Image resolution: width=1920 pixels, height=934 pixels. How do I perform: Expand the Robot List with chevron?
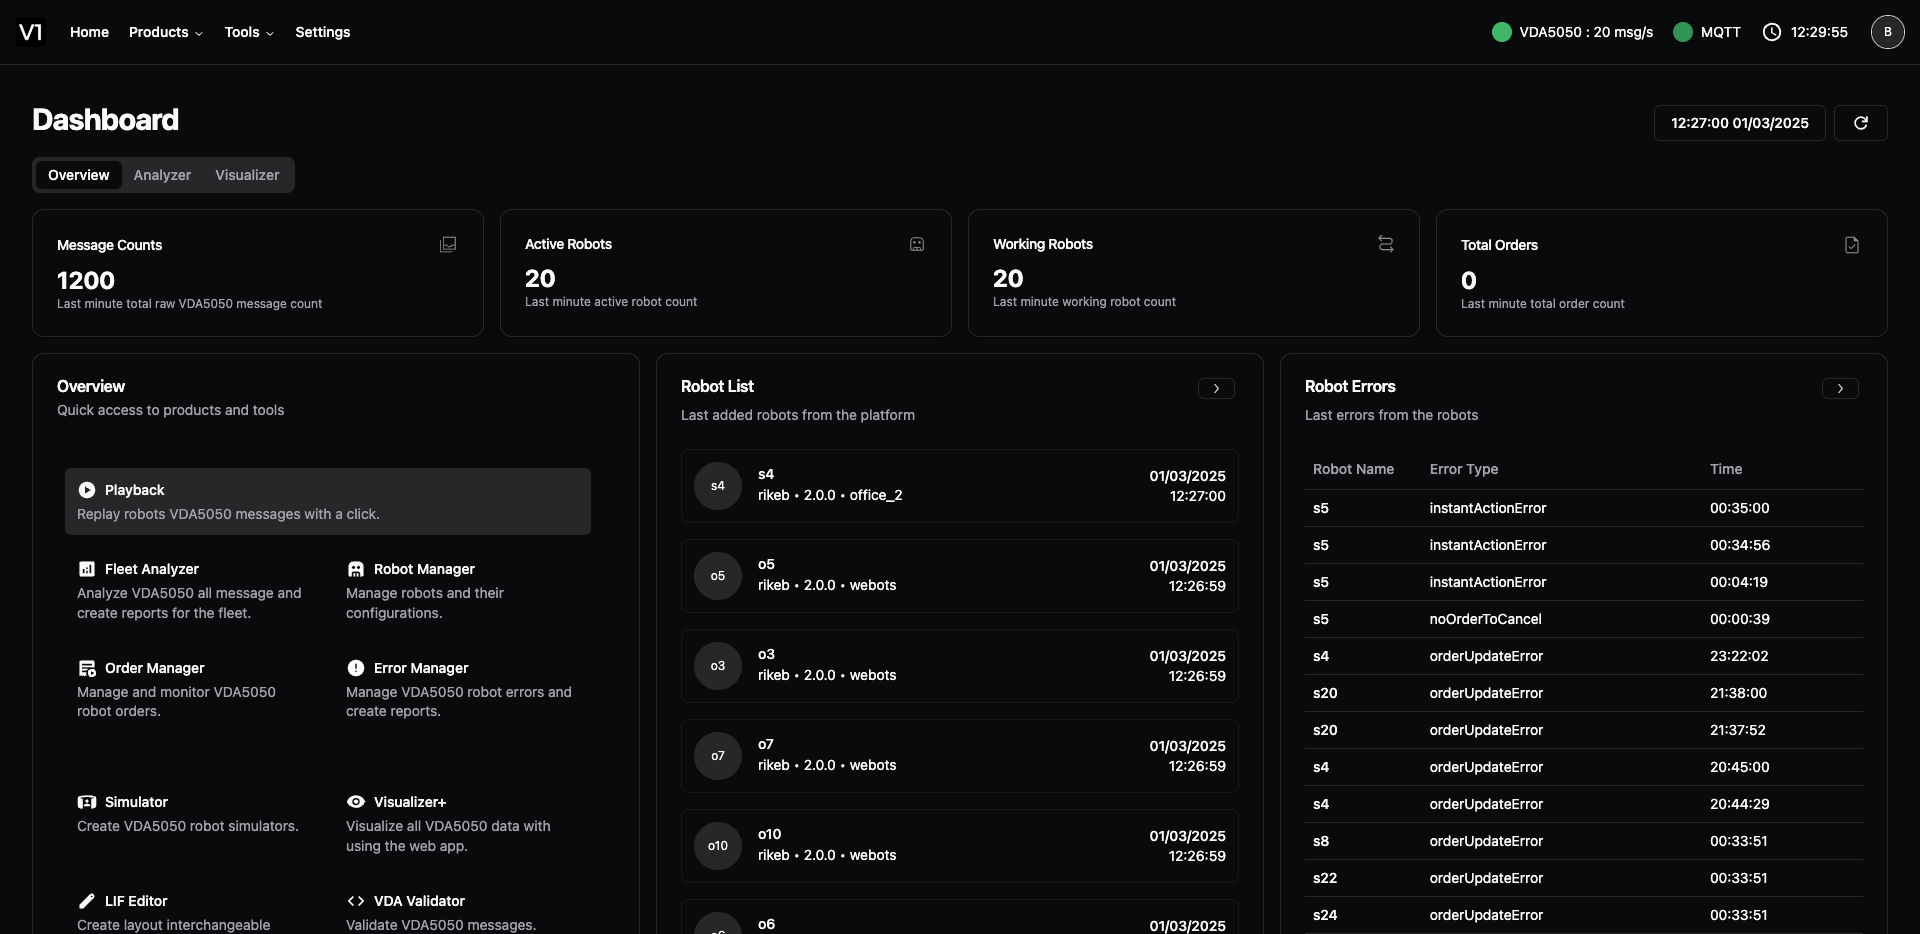pos(1216,388)
